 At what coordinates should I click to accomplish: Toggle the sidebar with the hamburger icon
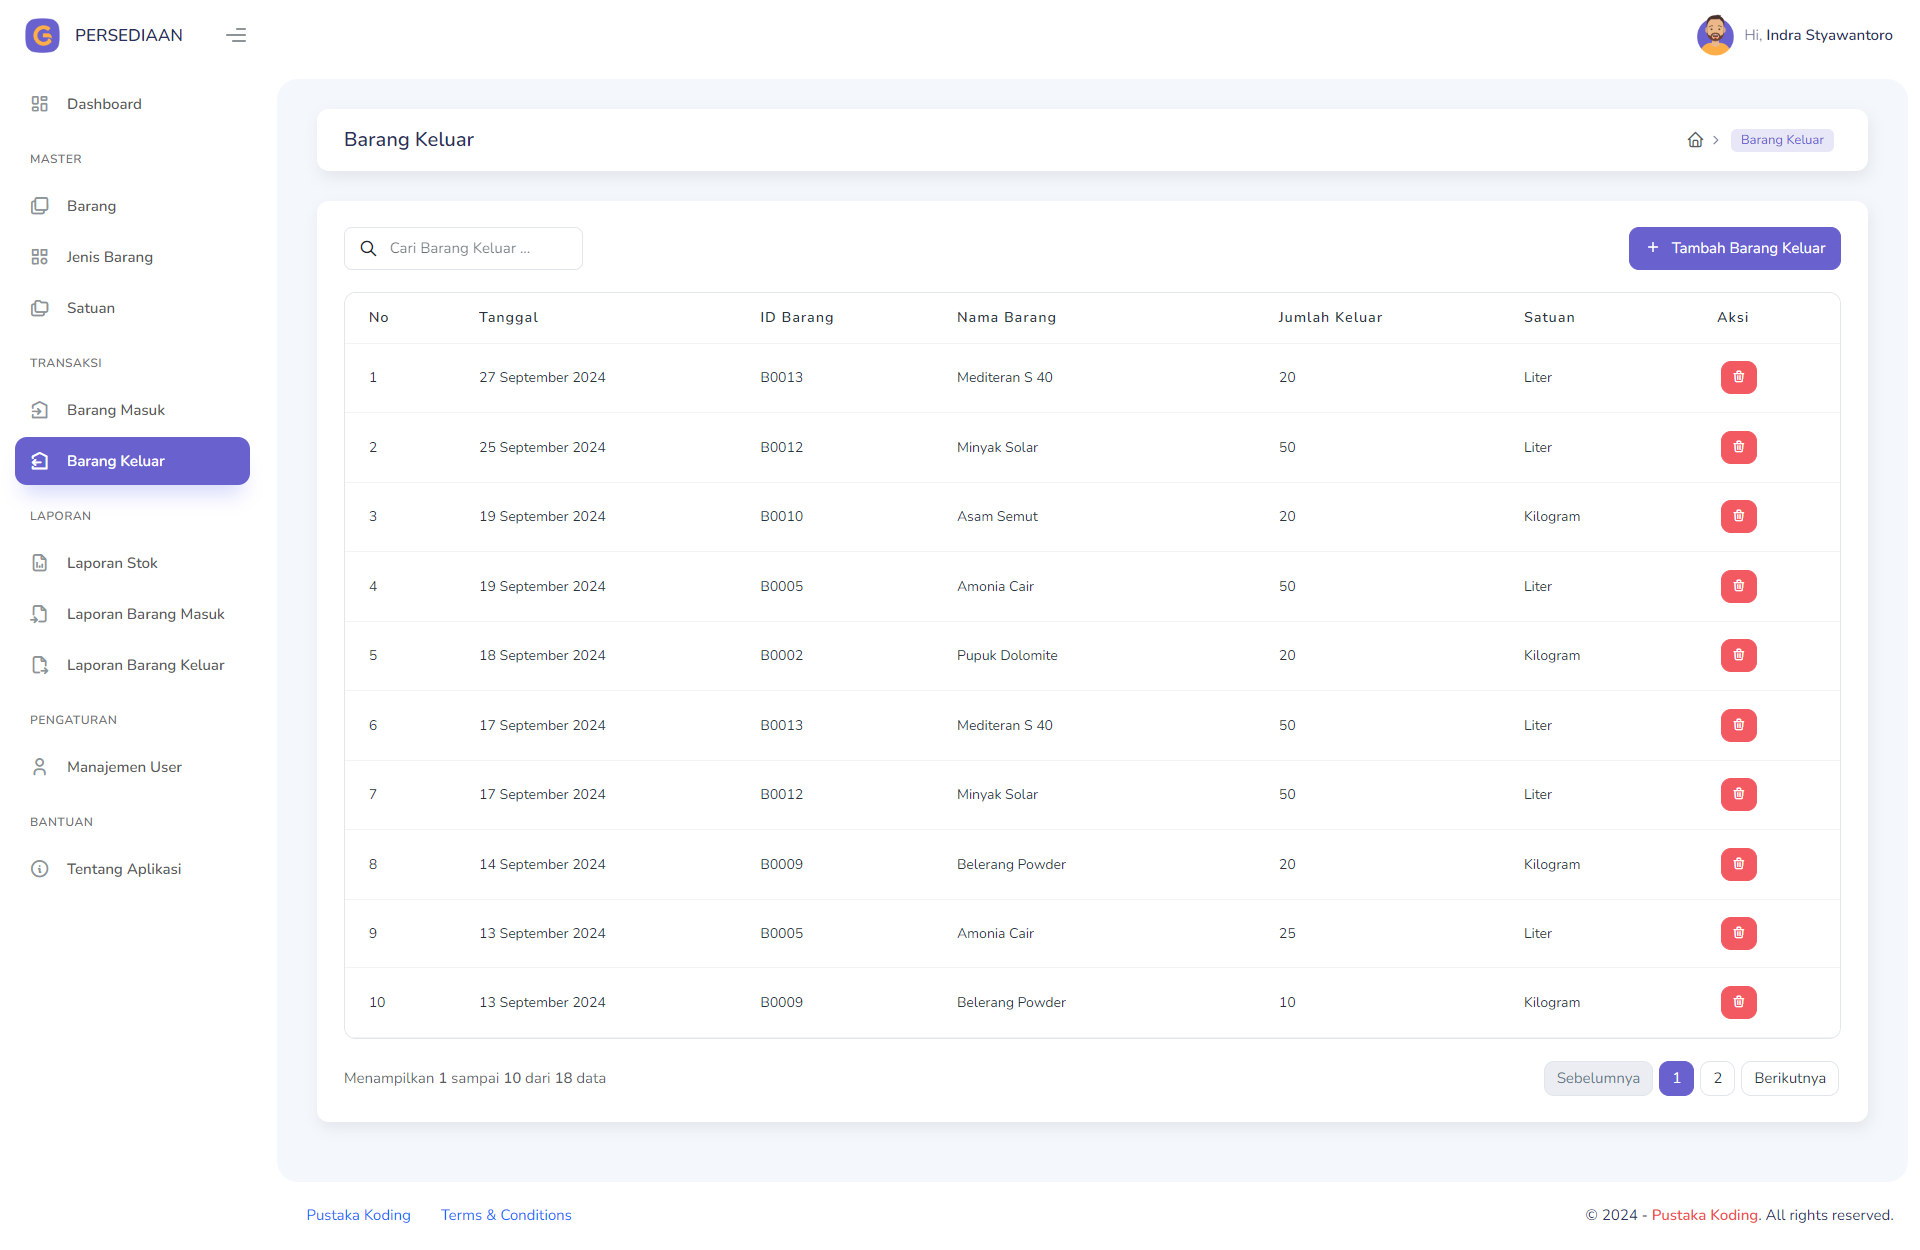[236, 35]
